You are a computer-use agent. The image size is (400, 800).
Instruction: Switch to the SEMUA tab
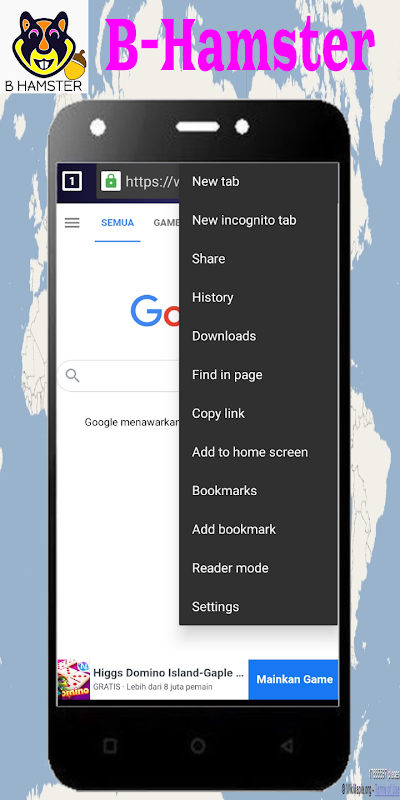pyautogui.click(x=117, y=223)
